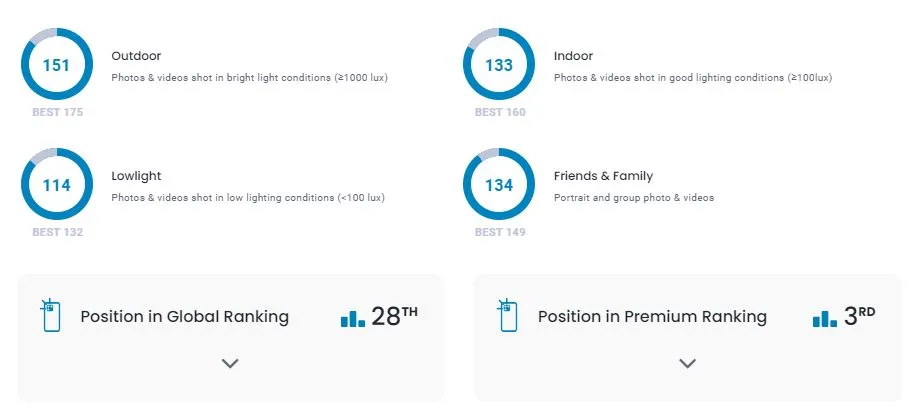Expand the Global Ranking chevron
913x413 pixels.
[x=230, y=363]
